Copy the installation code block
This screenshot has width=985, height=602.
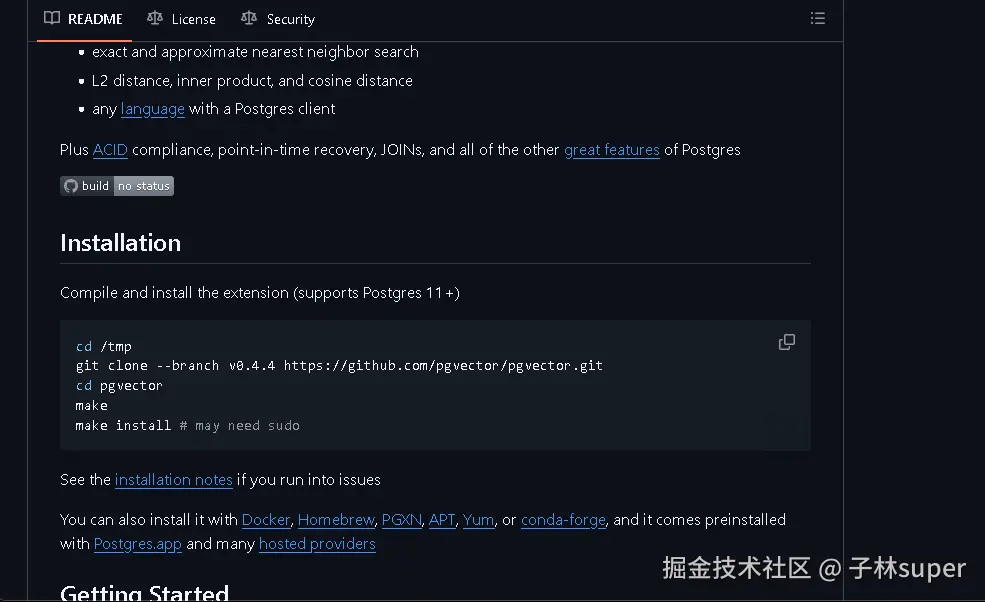click(x=787, y=342)
